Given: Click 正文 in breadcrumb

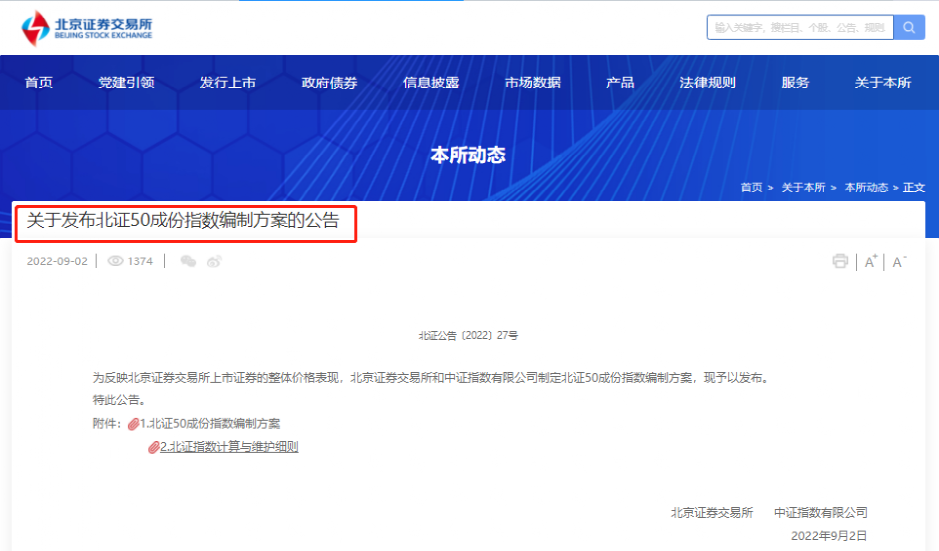Looking at the screenshot, I should click(914, 187).
